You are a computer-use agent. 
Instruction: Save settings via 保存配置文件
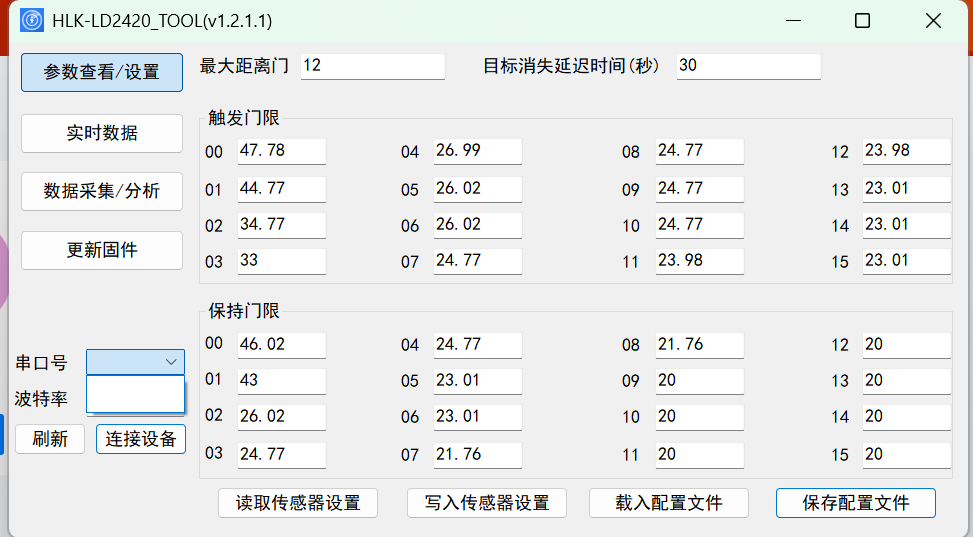[856, 503]
